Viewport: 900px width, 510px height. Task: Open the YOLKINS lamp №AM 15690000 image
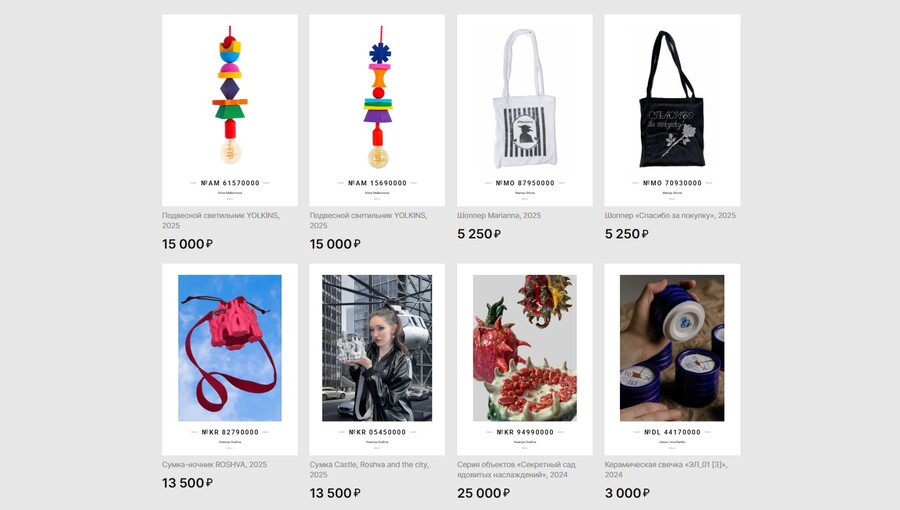[377, 110]
